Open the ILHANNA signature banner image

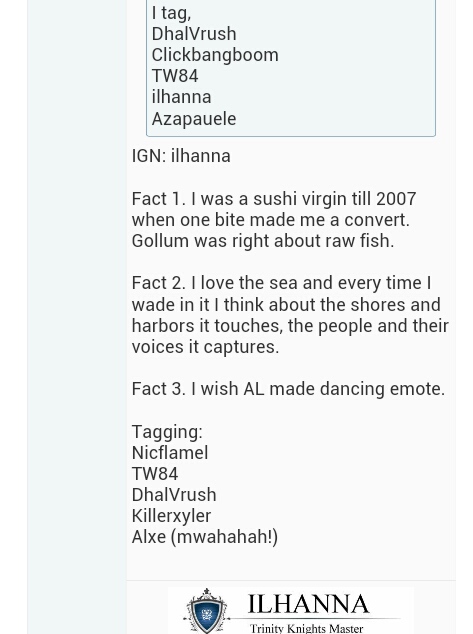(x=291, y=611)
